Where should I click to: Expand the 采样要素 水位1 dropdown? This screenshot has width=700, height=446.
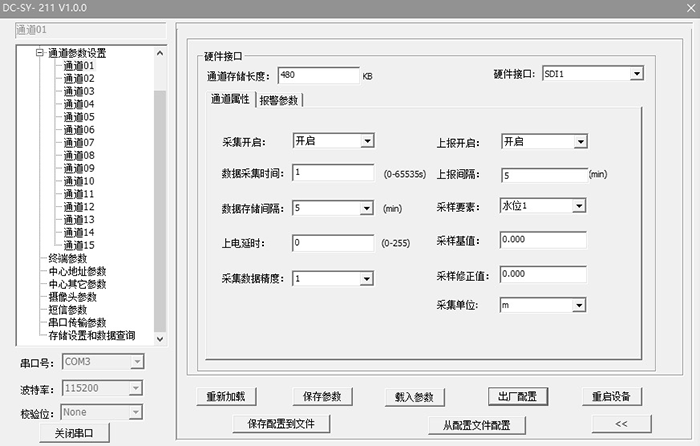coord(579,206)
